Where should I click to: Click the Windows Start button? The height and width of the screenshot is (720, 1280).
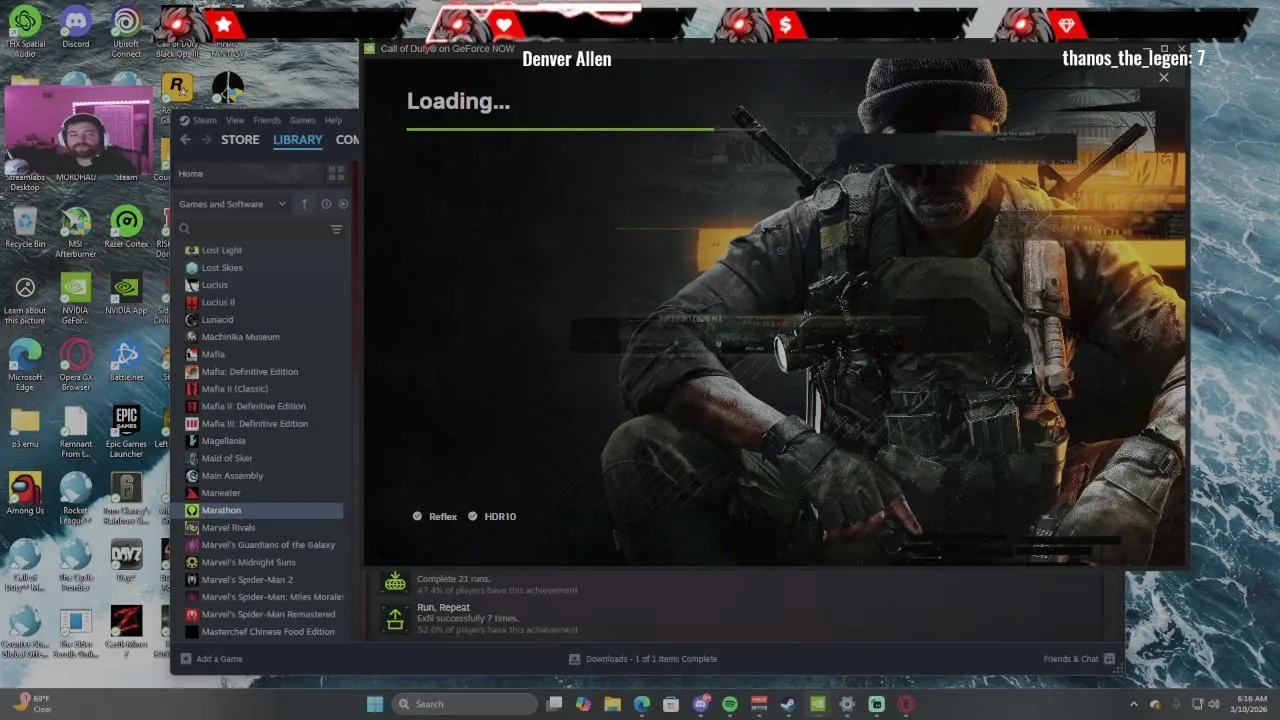click(x=375, y=704)
